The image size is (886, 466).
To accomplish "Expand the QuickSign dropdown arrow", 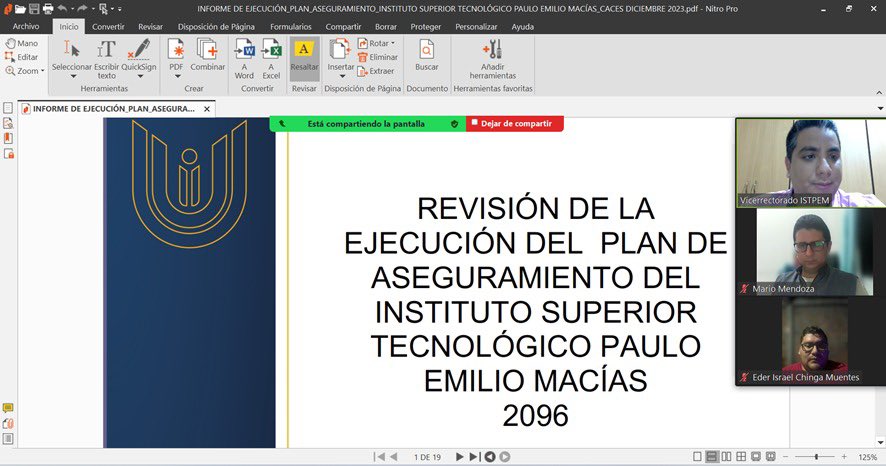I will click(x=140, y=76).
